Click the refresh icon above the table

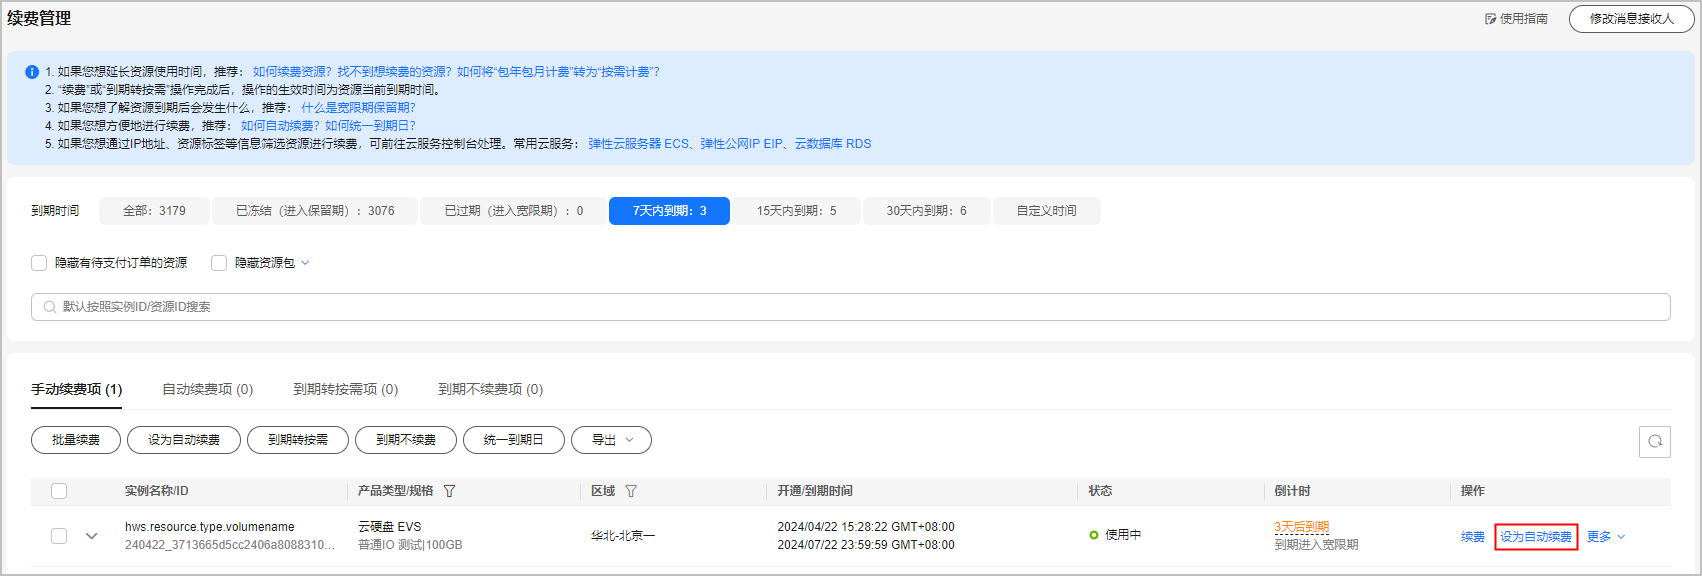pos(1654,441)
